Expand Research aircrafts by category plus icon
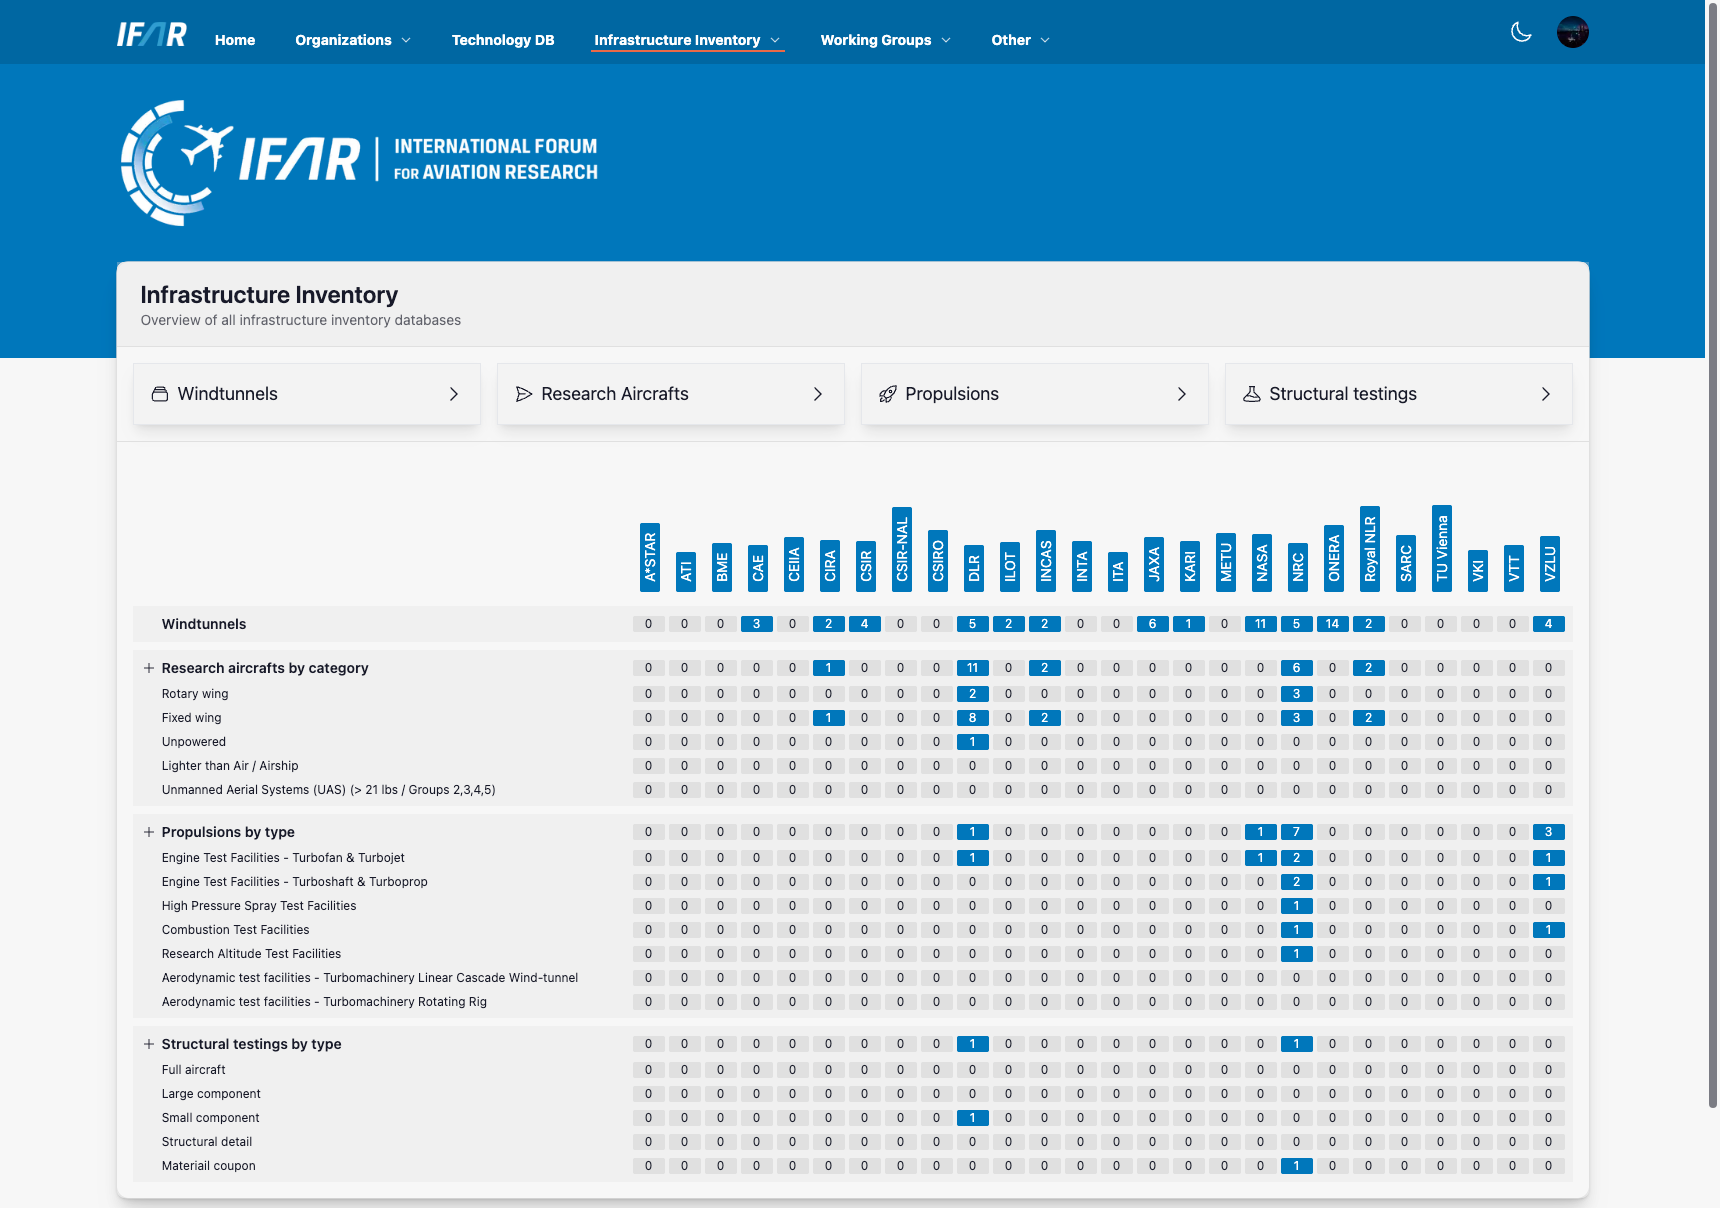The height and width of the screenshot is (1208, 1720). click(x=149, y=668)
